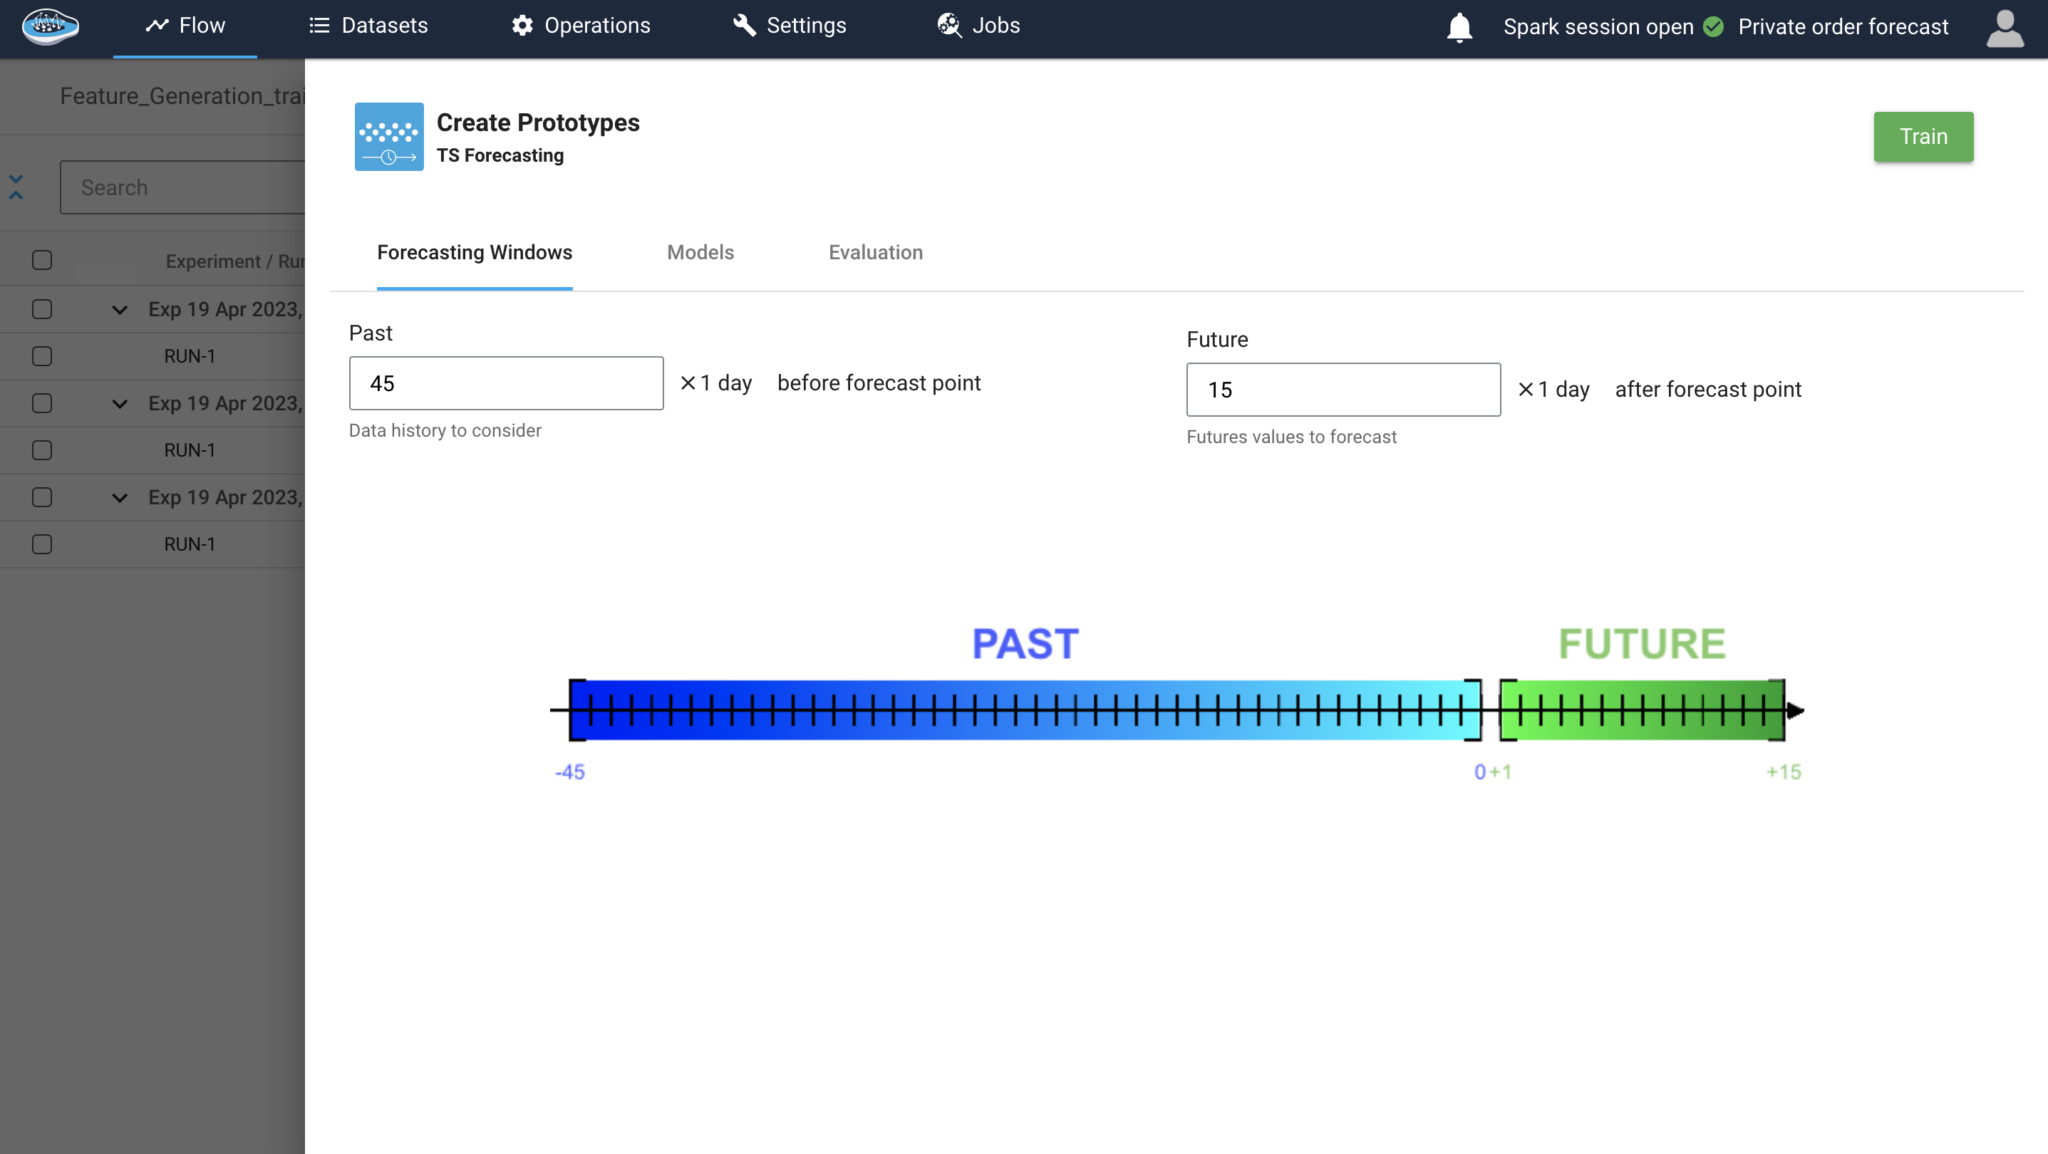The width and height of the screenshot is (2048, 1154).
Task: Open Settings via the wrench icon
Action: 743,24
